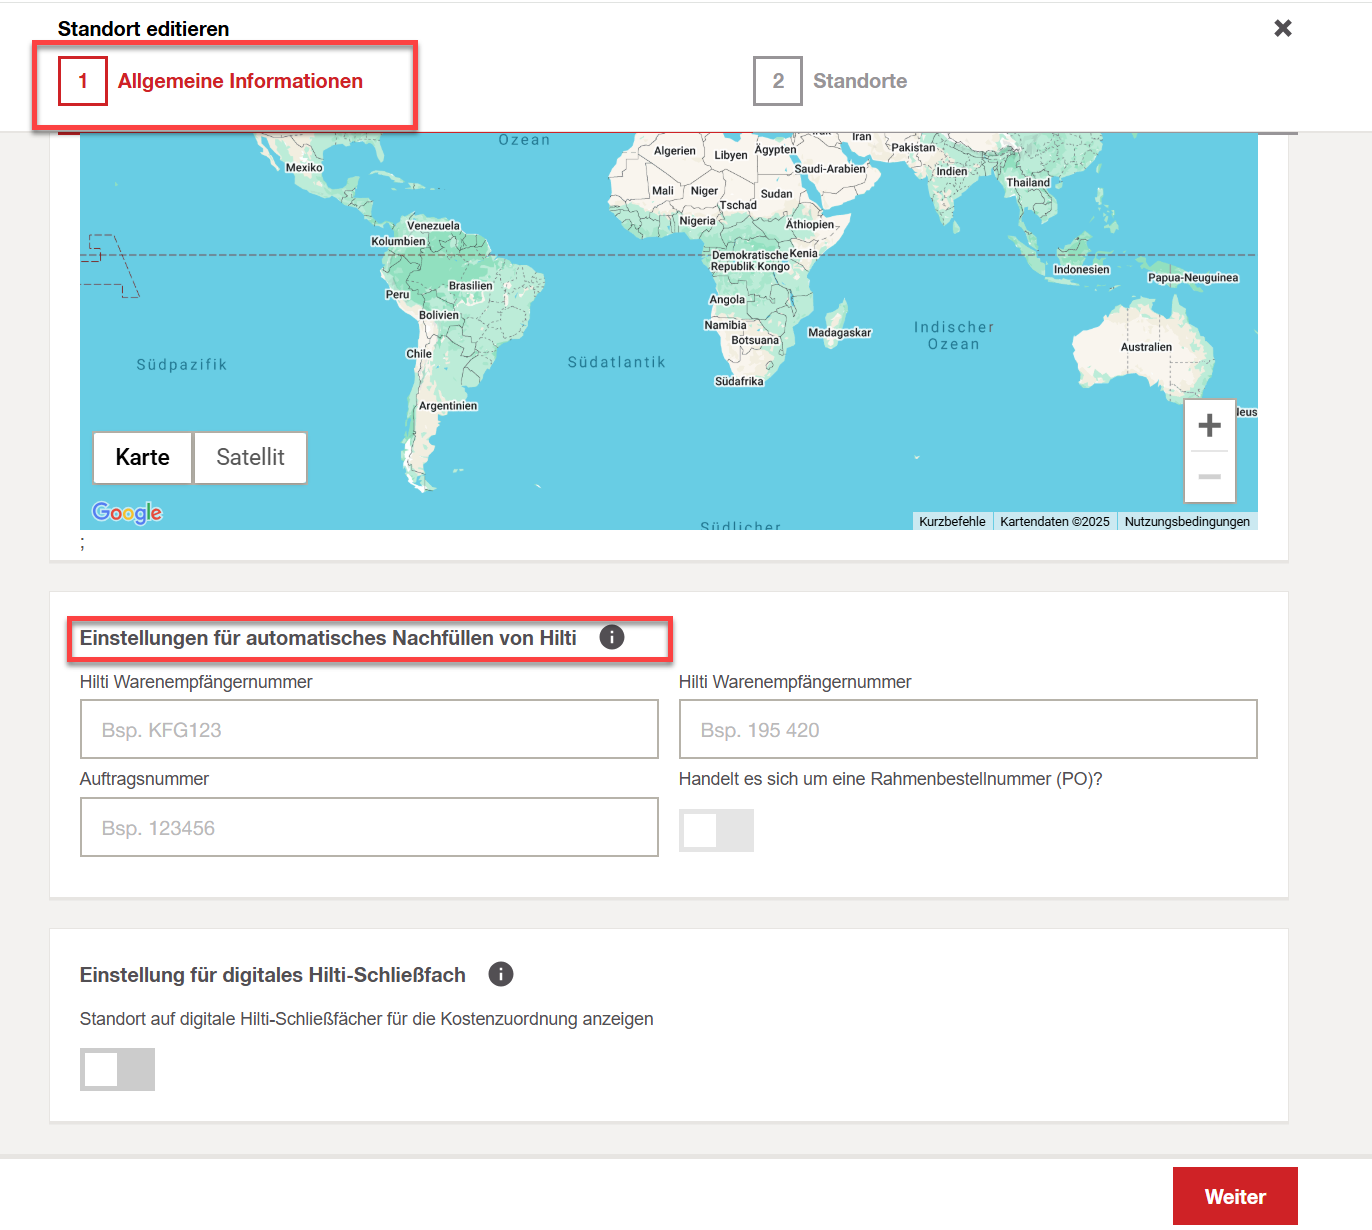This screenshot has width=1372, height=1230.
Task: Open the Kurzbefehle map shortcuts
Action: (952, 522)
